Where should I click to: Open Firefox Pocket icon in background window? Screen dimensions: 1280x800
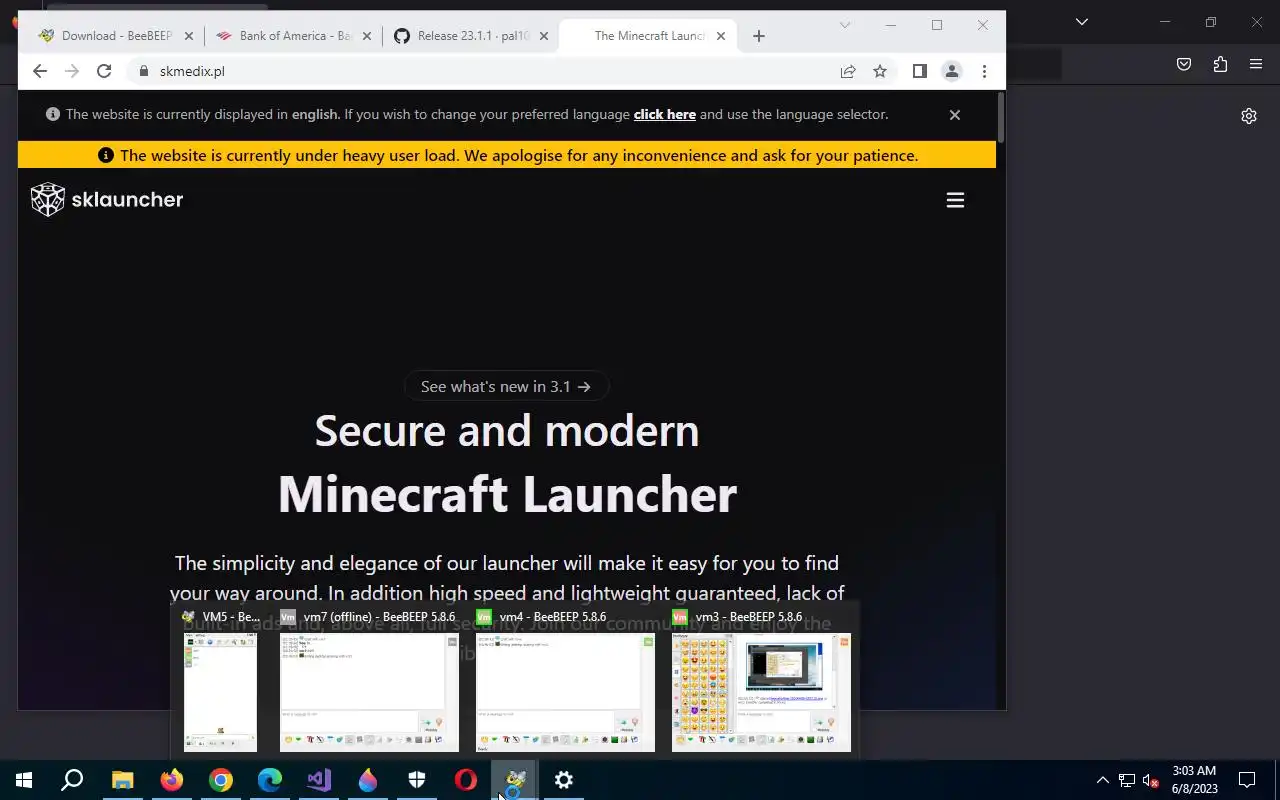[x=1184, y=64]
